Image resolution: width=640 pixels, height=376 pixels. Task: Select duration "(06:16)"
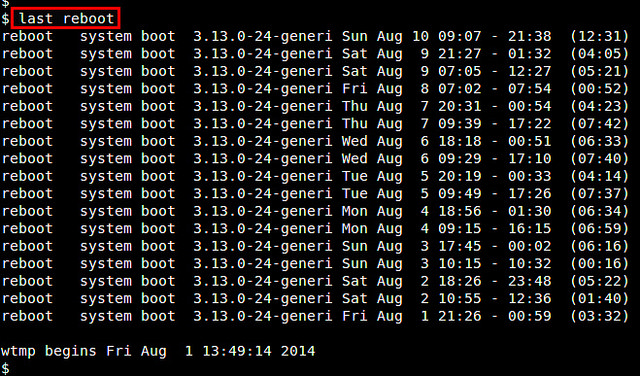(x=599, y=246)
